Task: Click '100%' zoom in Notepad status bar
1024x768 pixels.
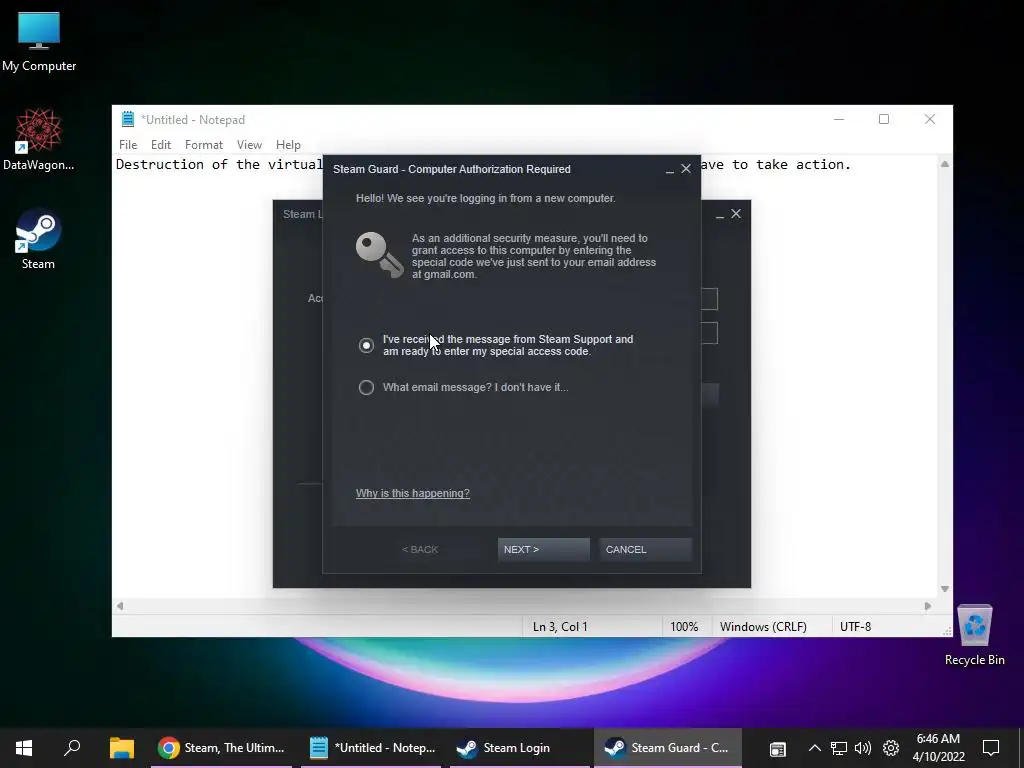Action: (x=684, y=627)
